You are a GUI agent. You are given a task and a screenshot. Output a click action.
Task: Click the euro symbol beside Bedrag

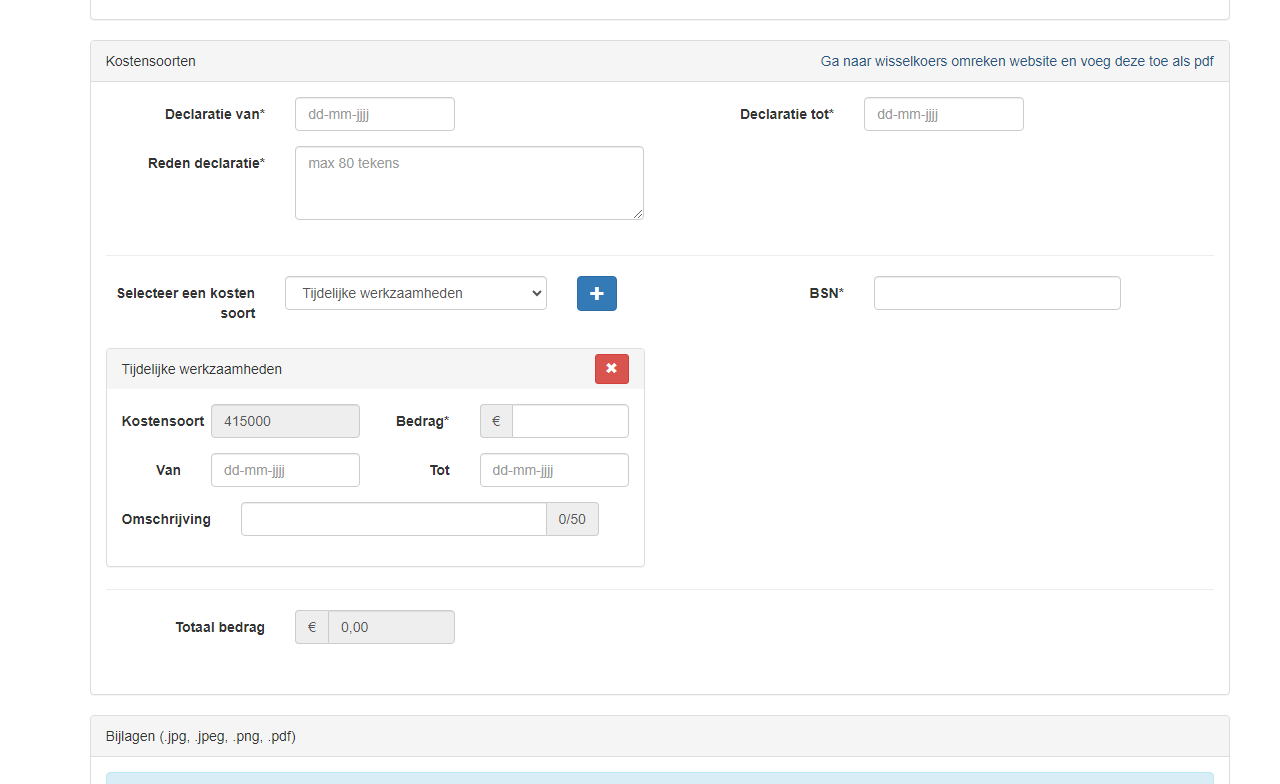(x=496, y=421)
